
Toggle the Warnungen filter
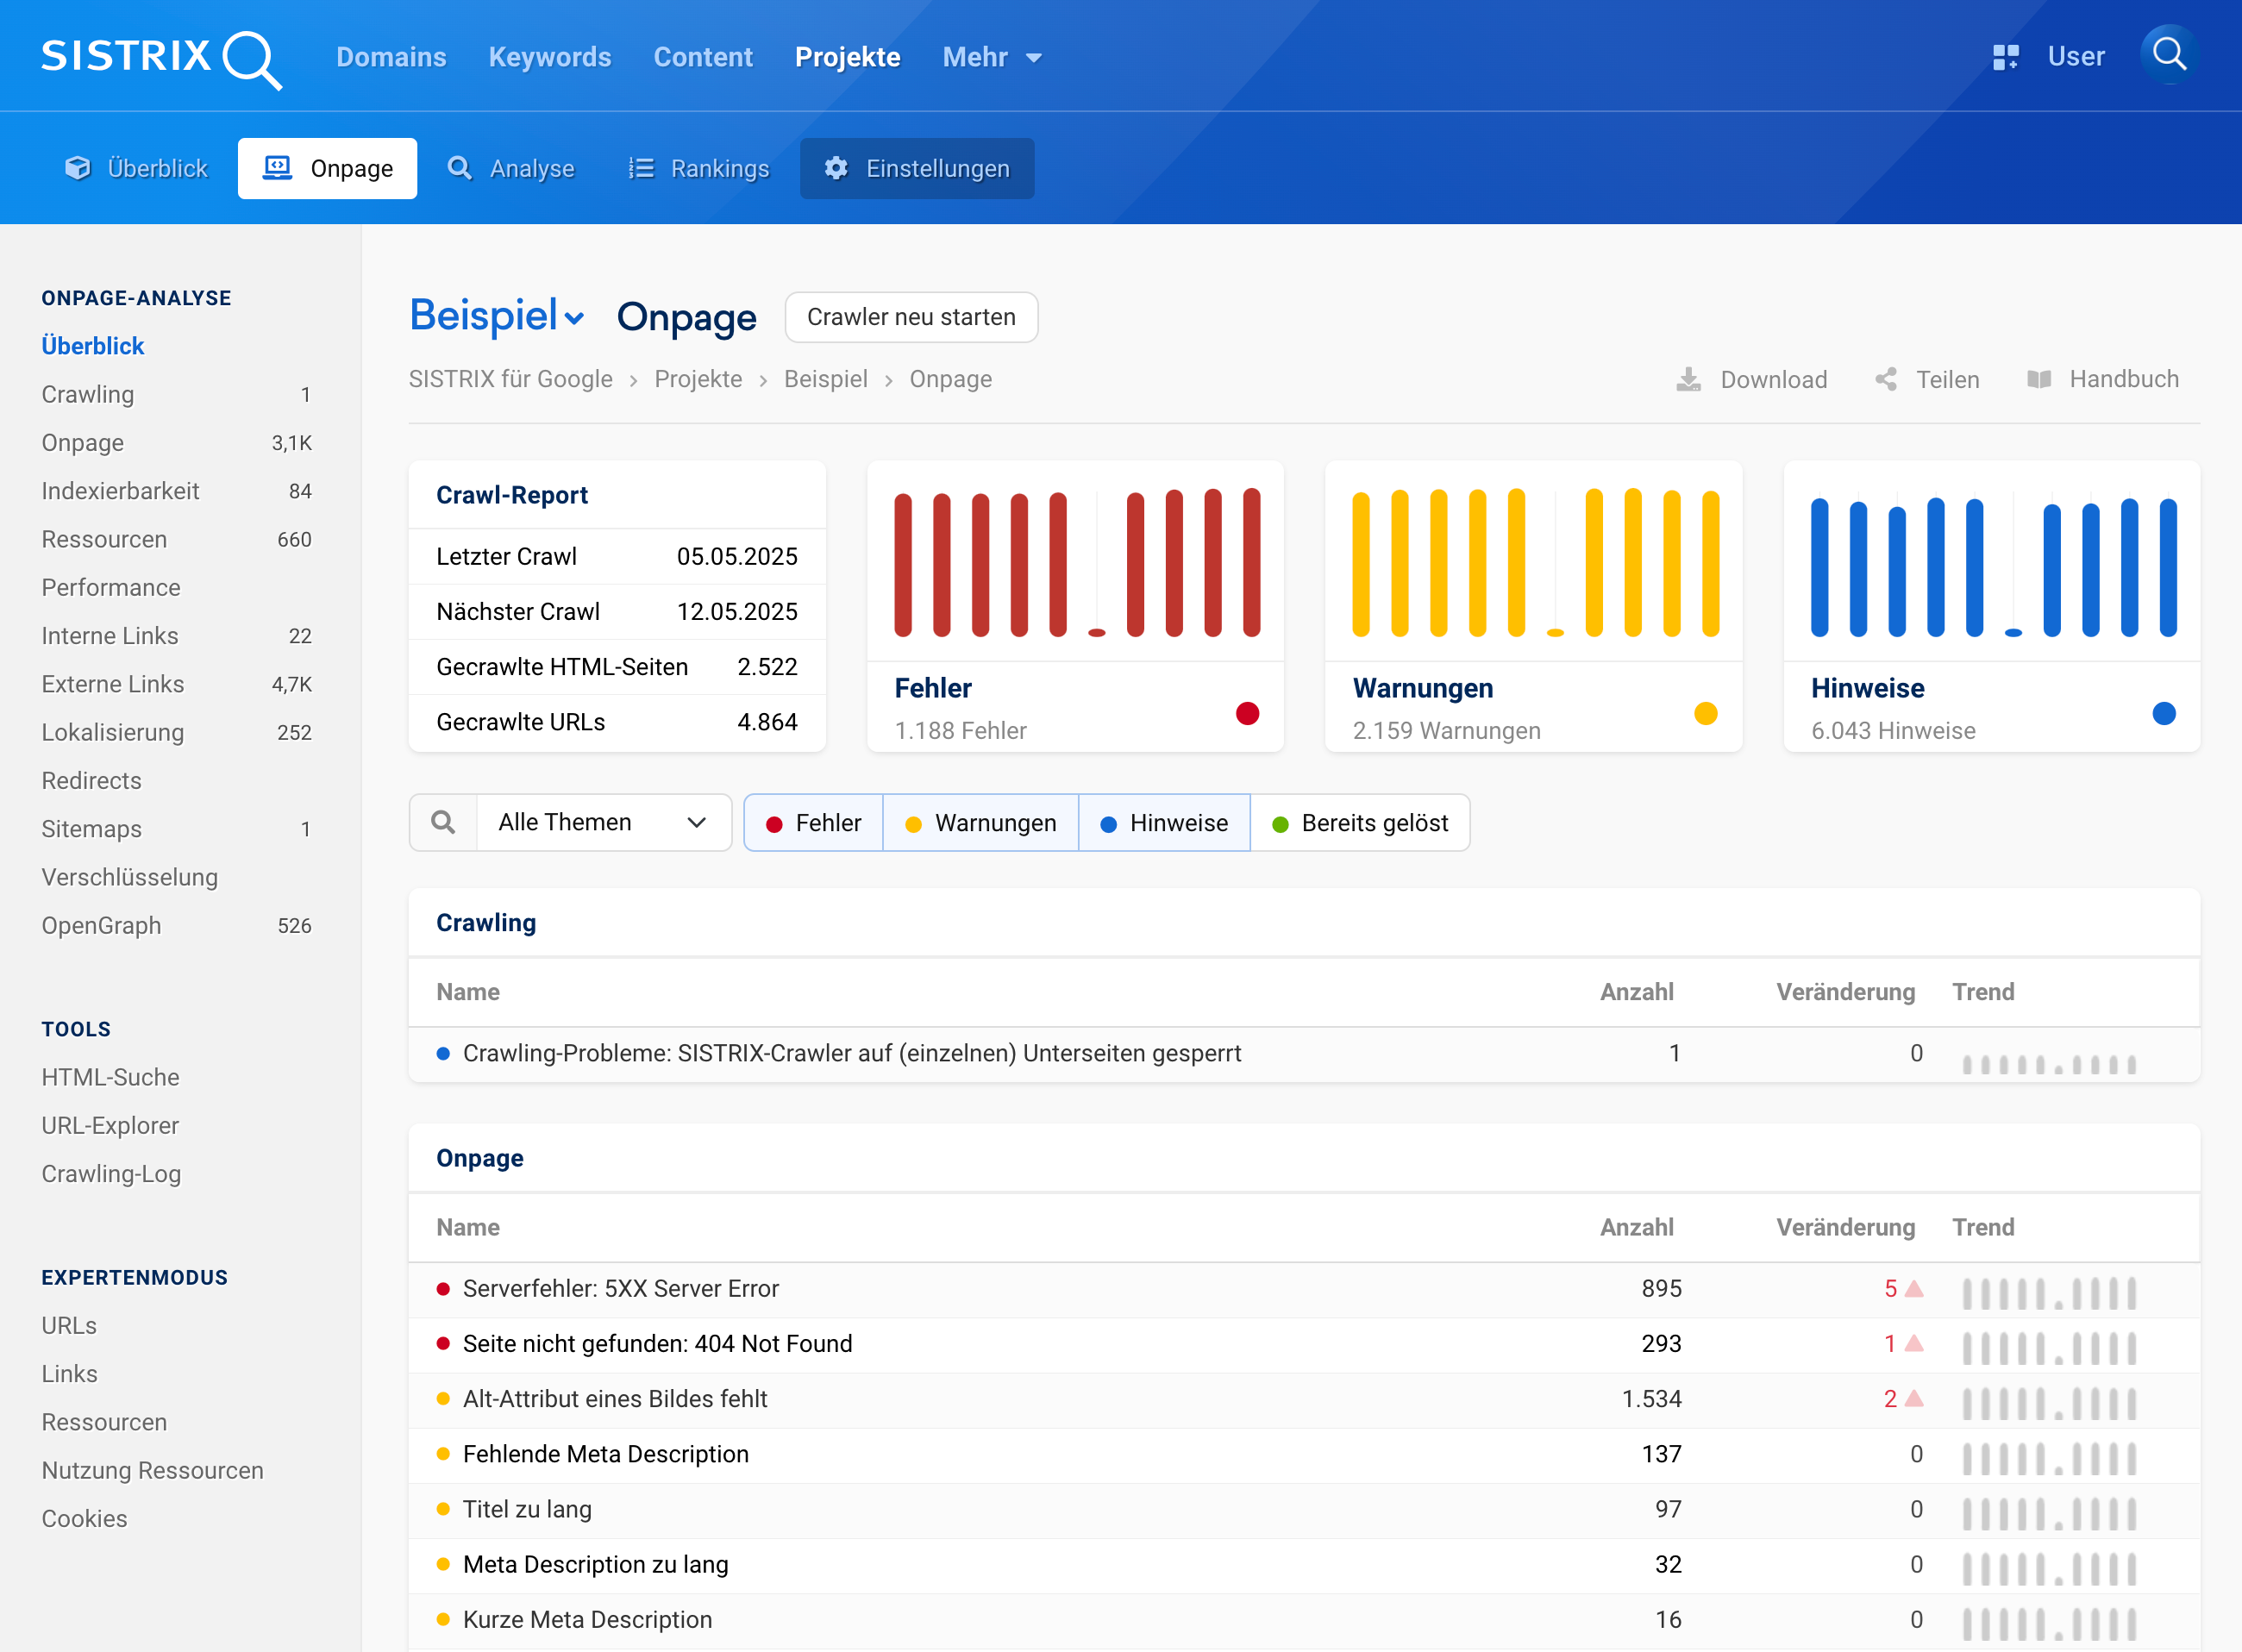pos(980,823)
